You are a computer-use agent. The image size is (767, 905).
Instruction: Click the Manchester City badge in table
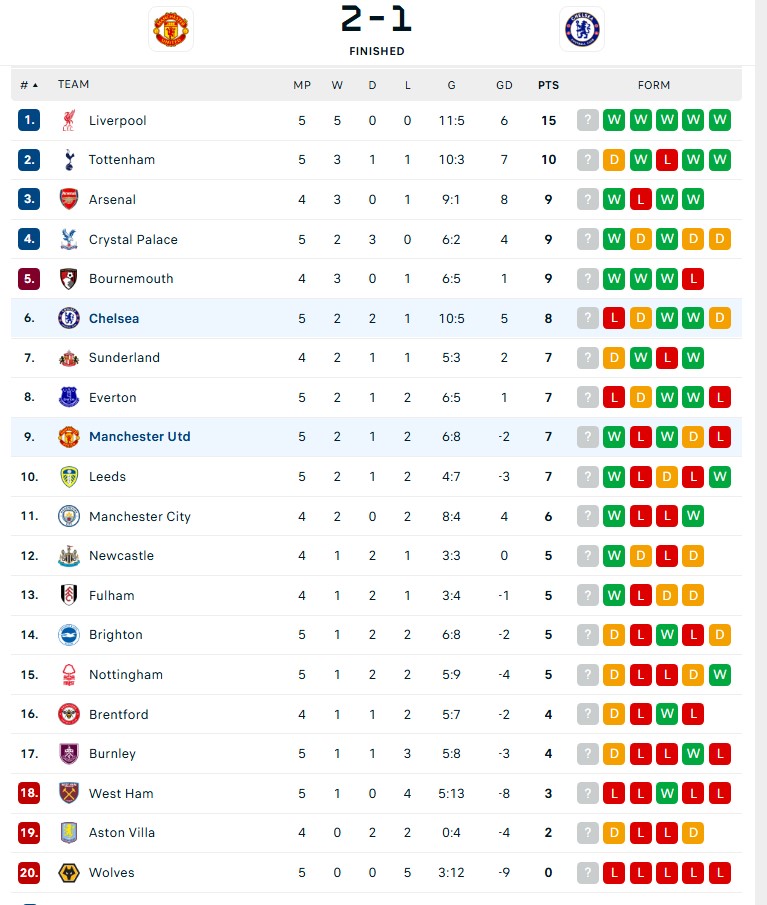click(x=69, y=516)
